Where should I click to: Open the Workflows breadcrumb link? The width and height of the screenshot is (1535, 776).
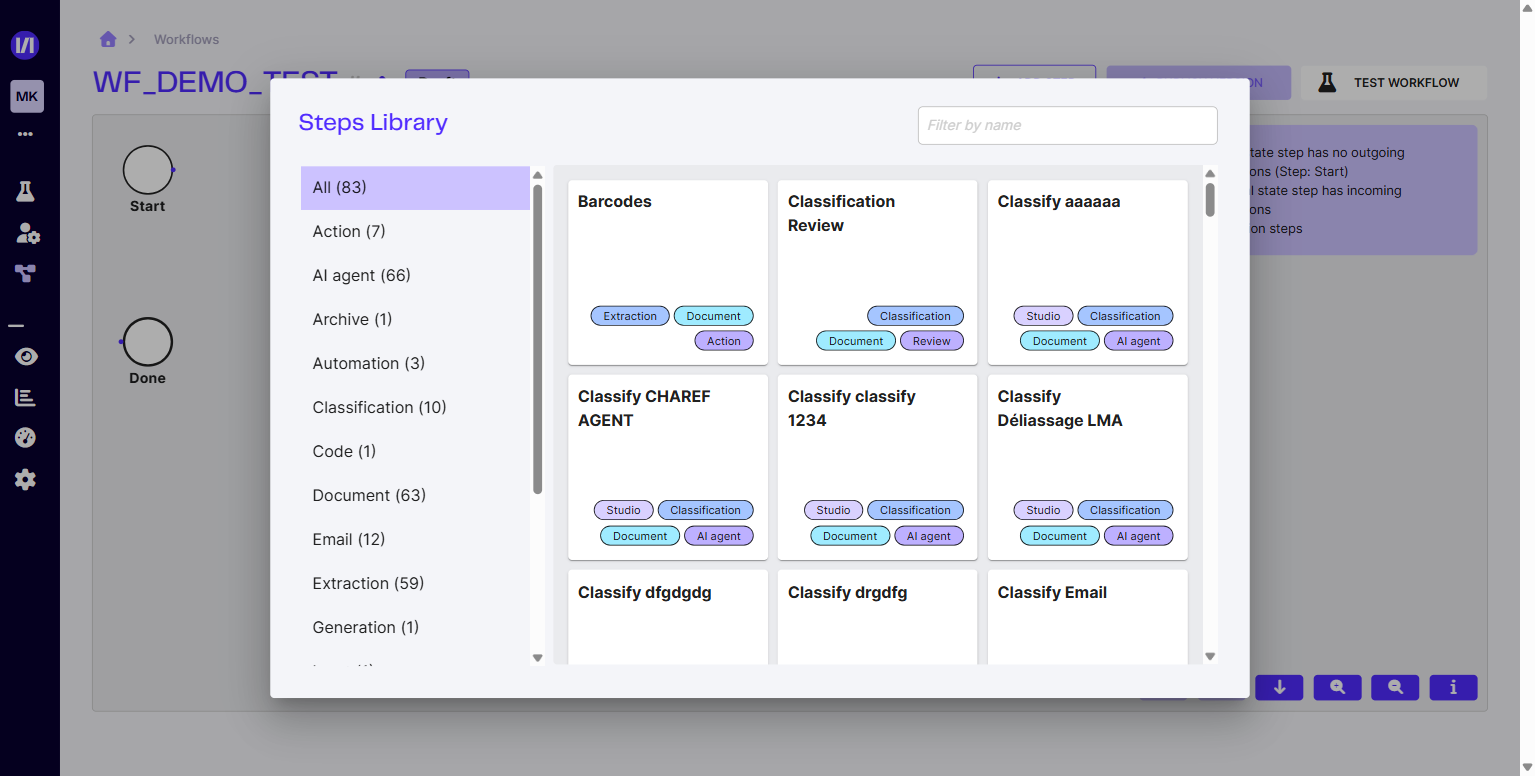[x=186, y=40]
